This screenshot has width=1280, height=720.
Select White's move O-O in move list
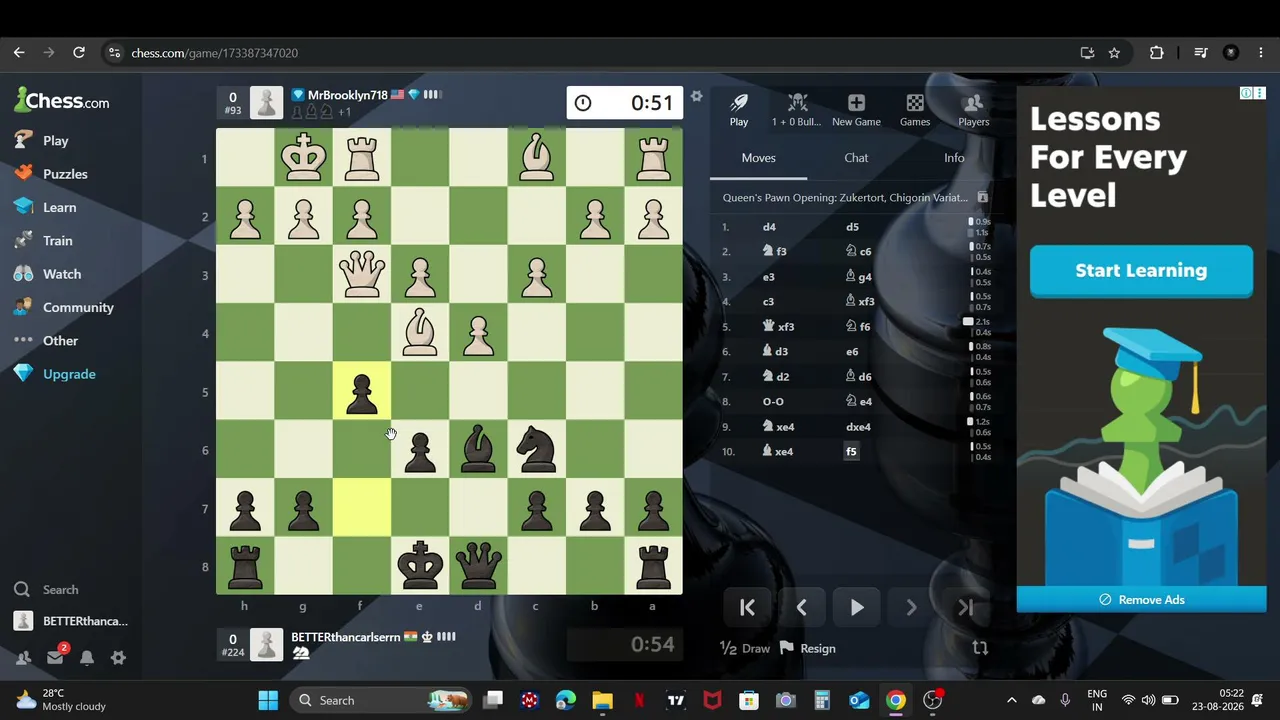(x=773, y=402)
